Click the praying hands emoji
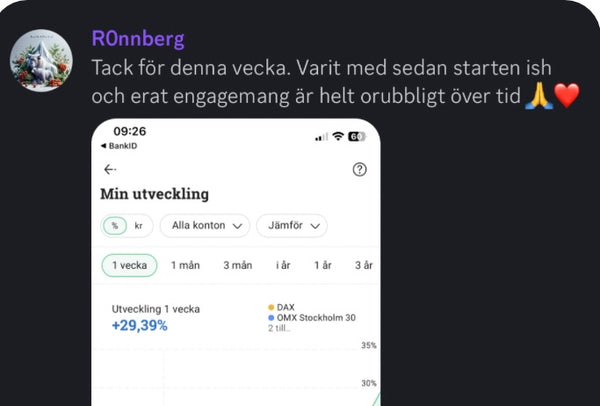The height and width of the screenshot is (406, 600). [538, 96]
